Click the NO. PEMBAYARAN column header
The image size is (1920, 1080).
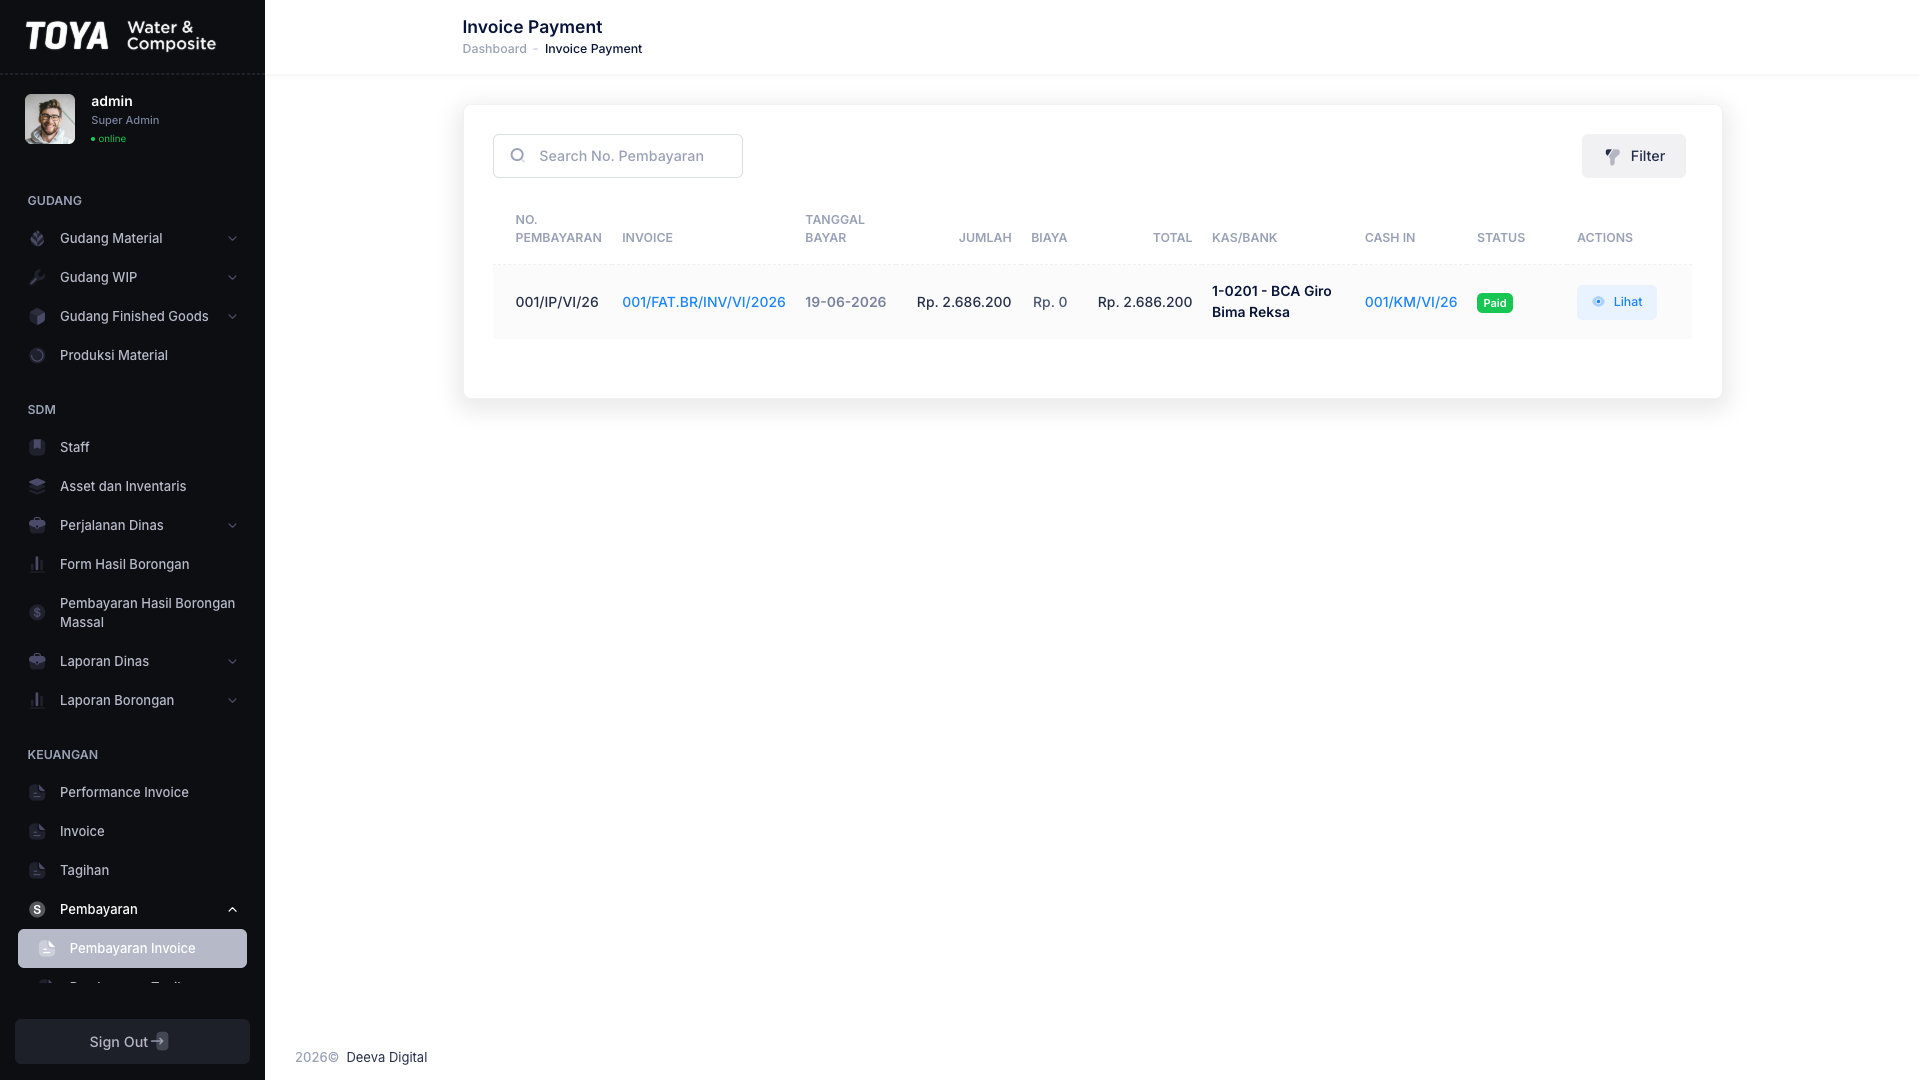[x=558, y=229]
